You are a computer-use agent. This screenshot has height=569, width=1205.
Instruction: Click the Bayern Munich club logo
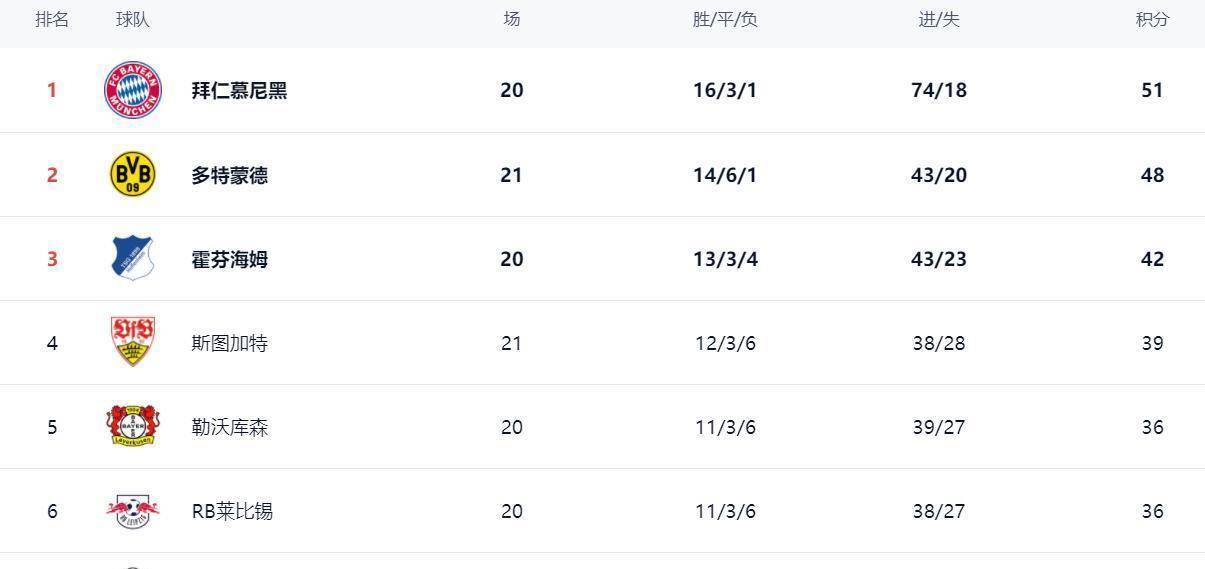133,90
